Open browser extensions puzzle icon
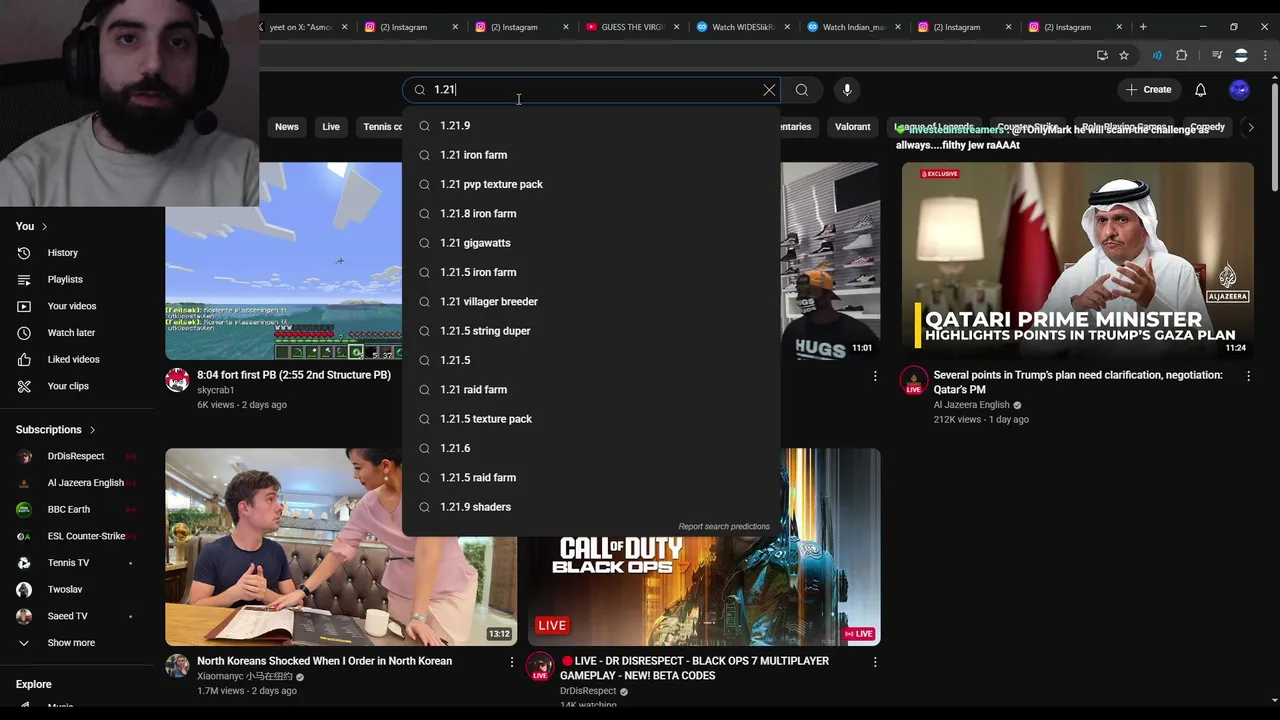Screen dimensions: 1280x720 [1181, 56]
